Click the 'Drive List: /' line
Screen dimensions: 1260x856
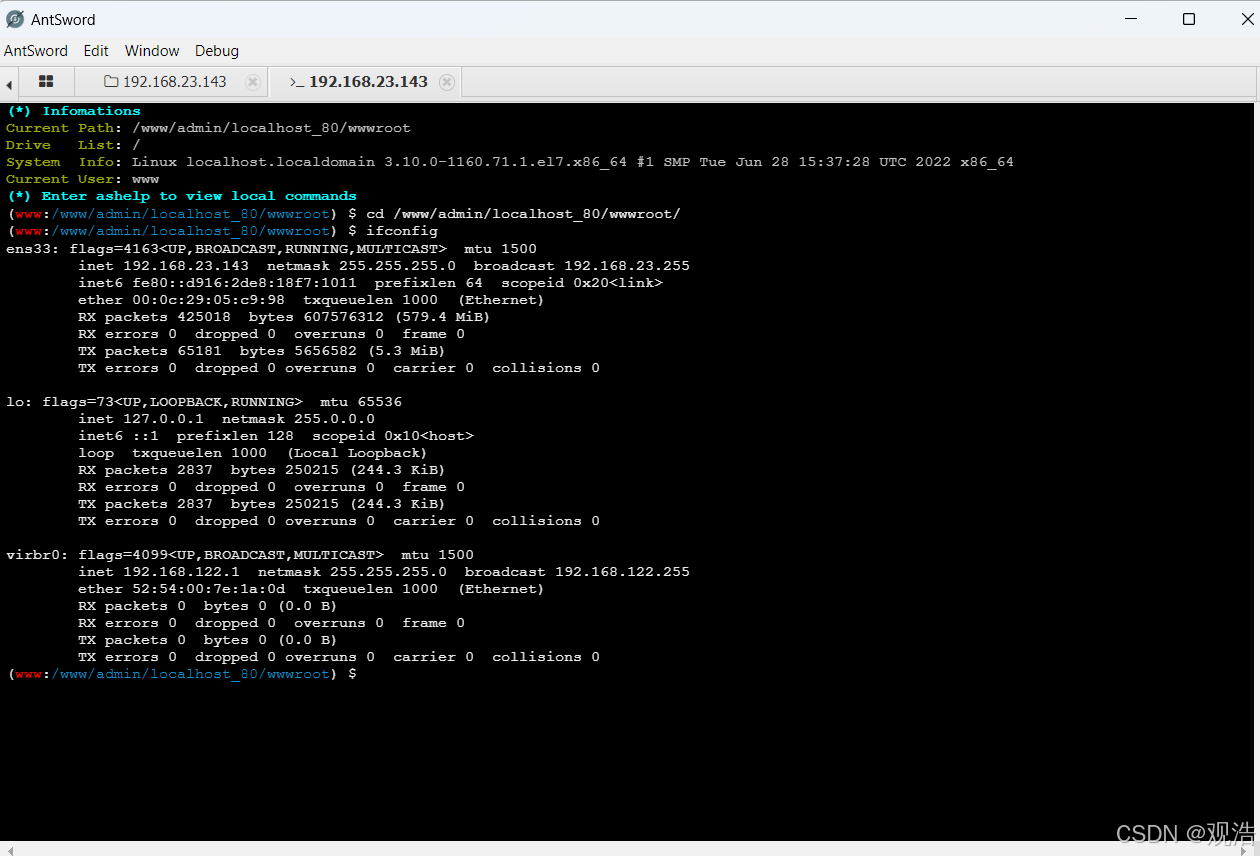tap(73, 145)
